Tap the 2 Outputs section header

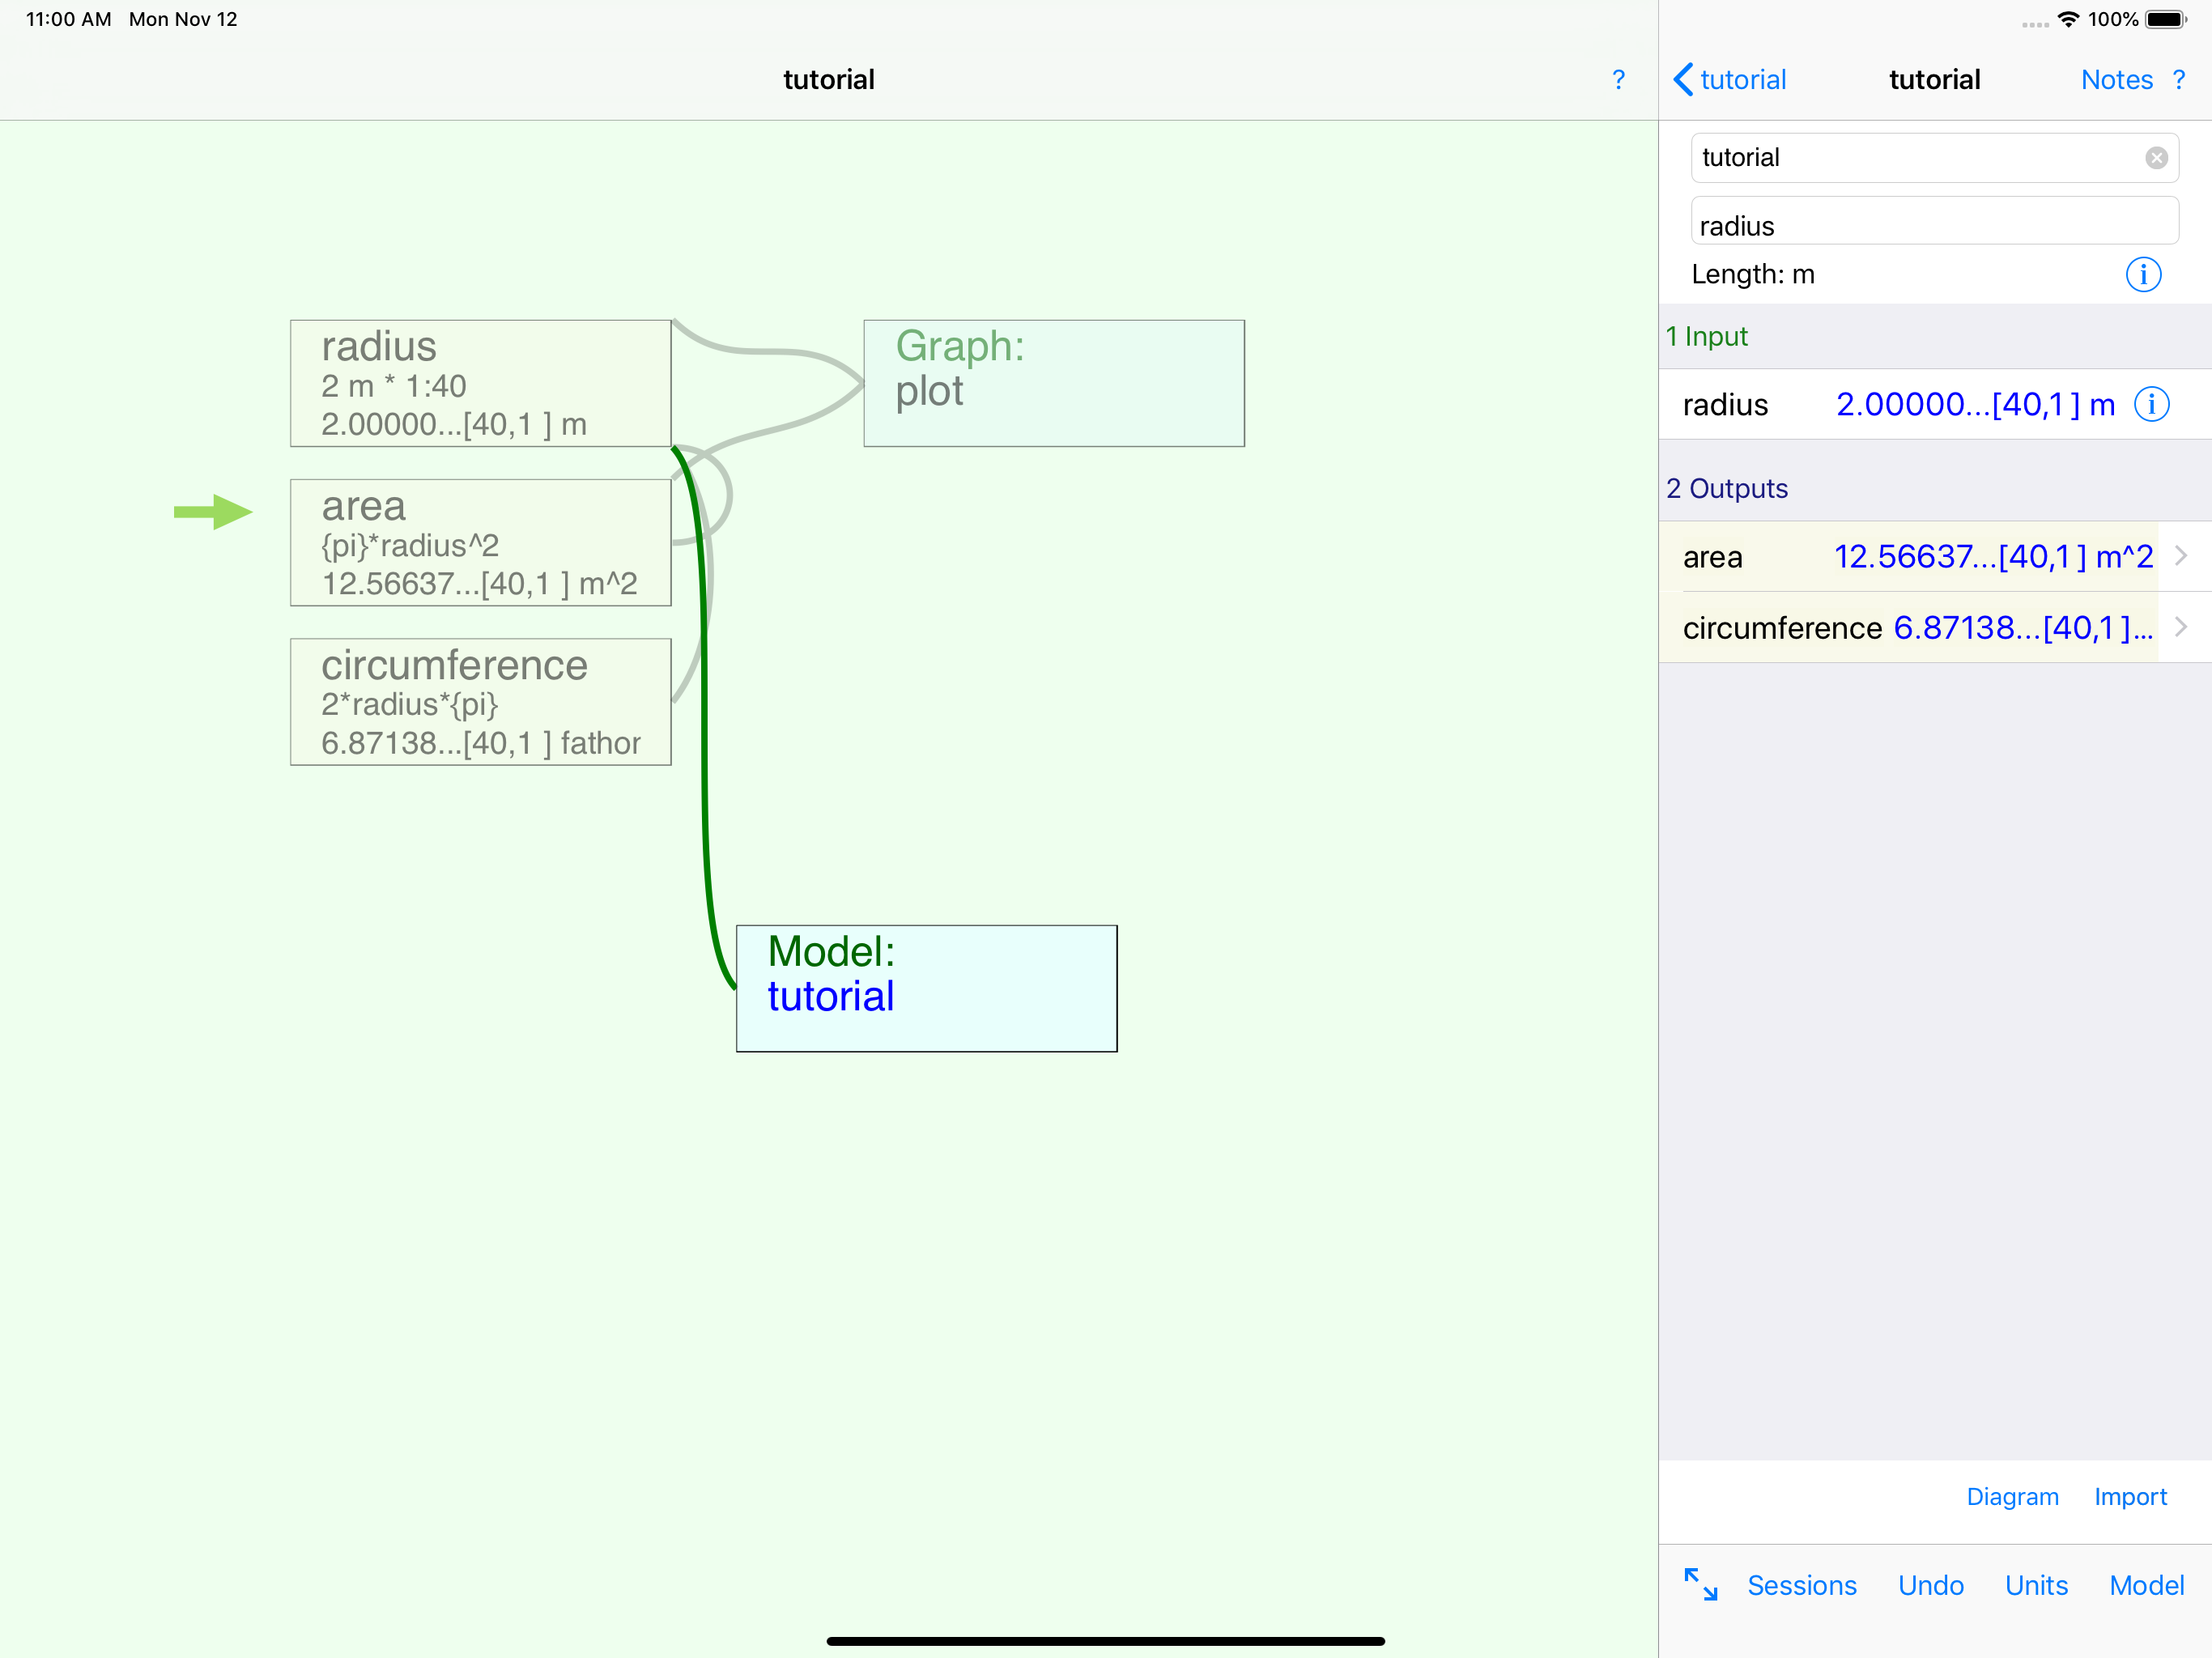point(1727,488)
